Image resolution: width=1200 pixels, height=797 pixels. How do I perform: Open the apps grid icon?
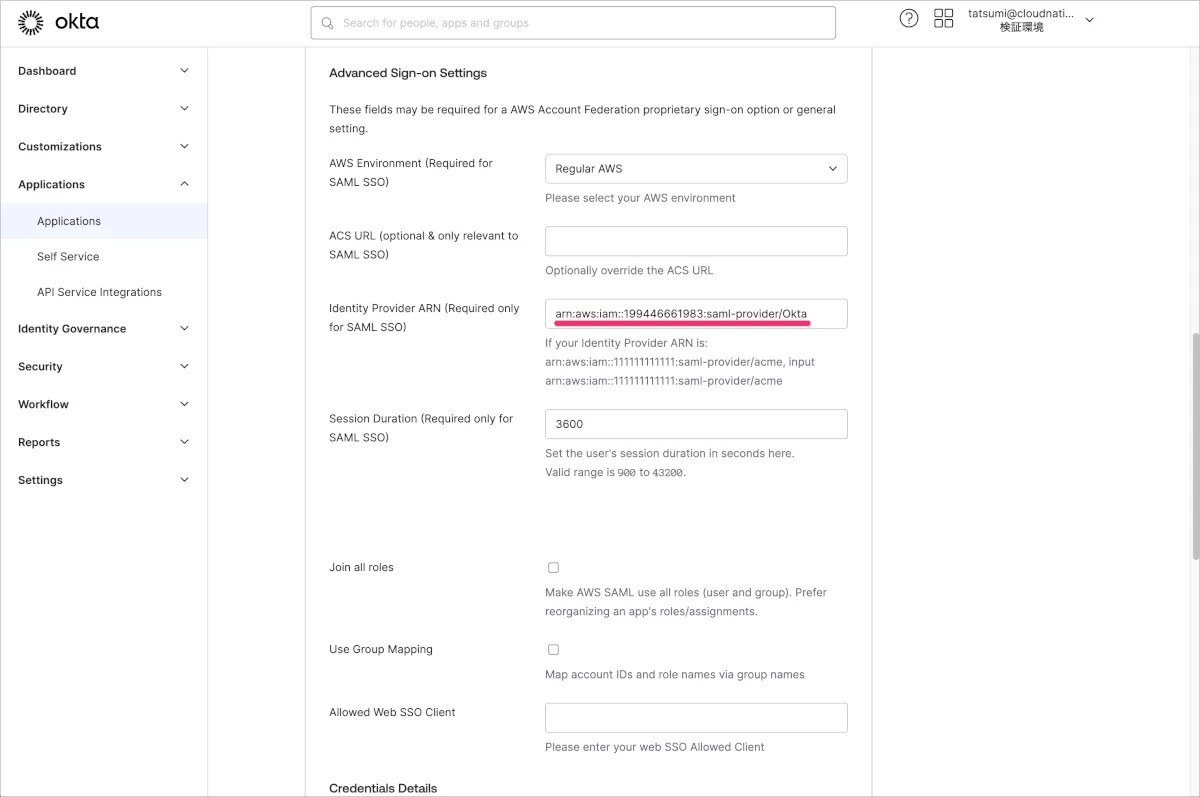point(943,18)
